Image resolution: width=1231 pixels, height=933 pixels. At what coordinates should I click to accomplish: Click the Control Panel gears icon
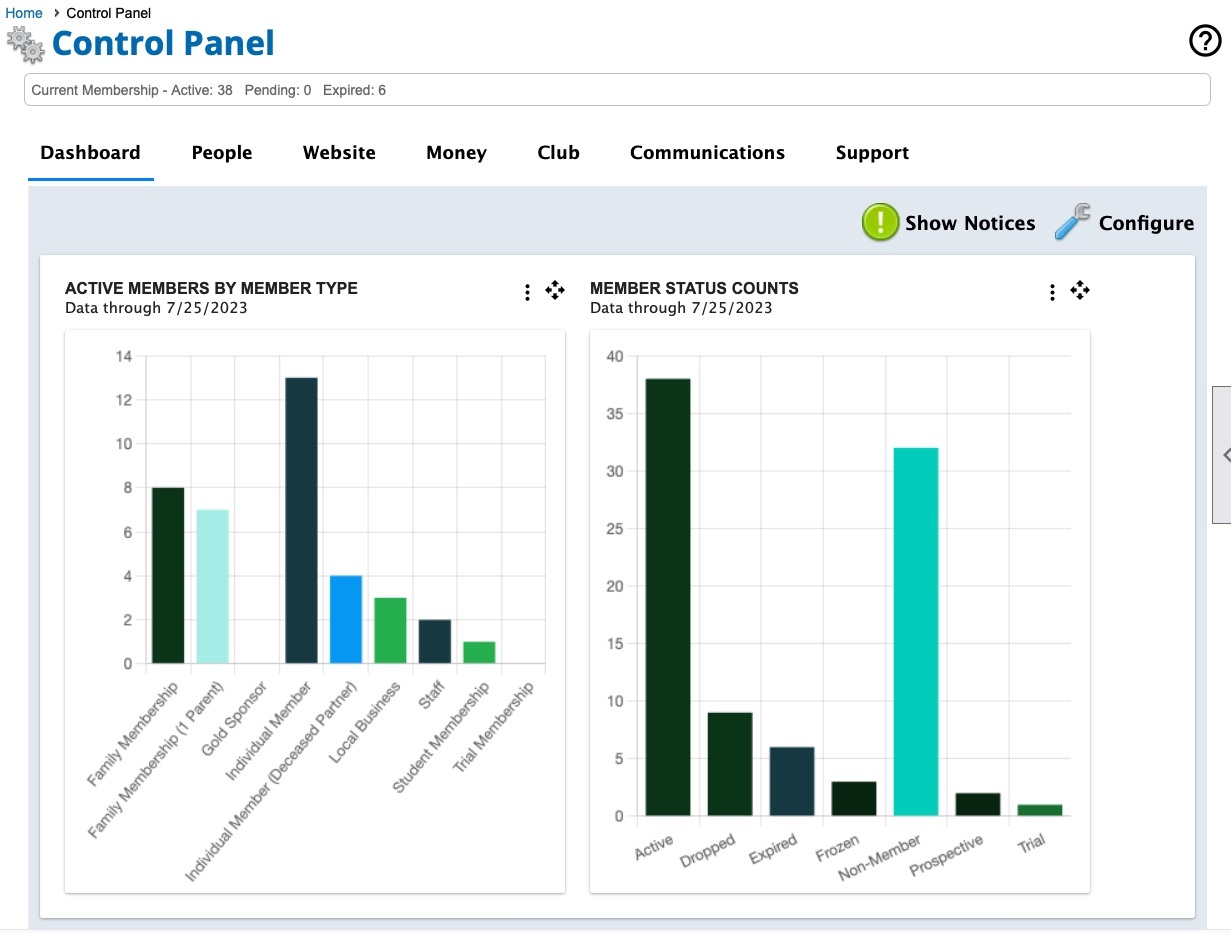tap(25, 45)
